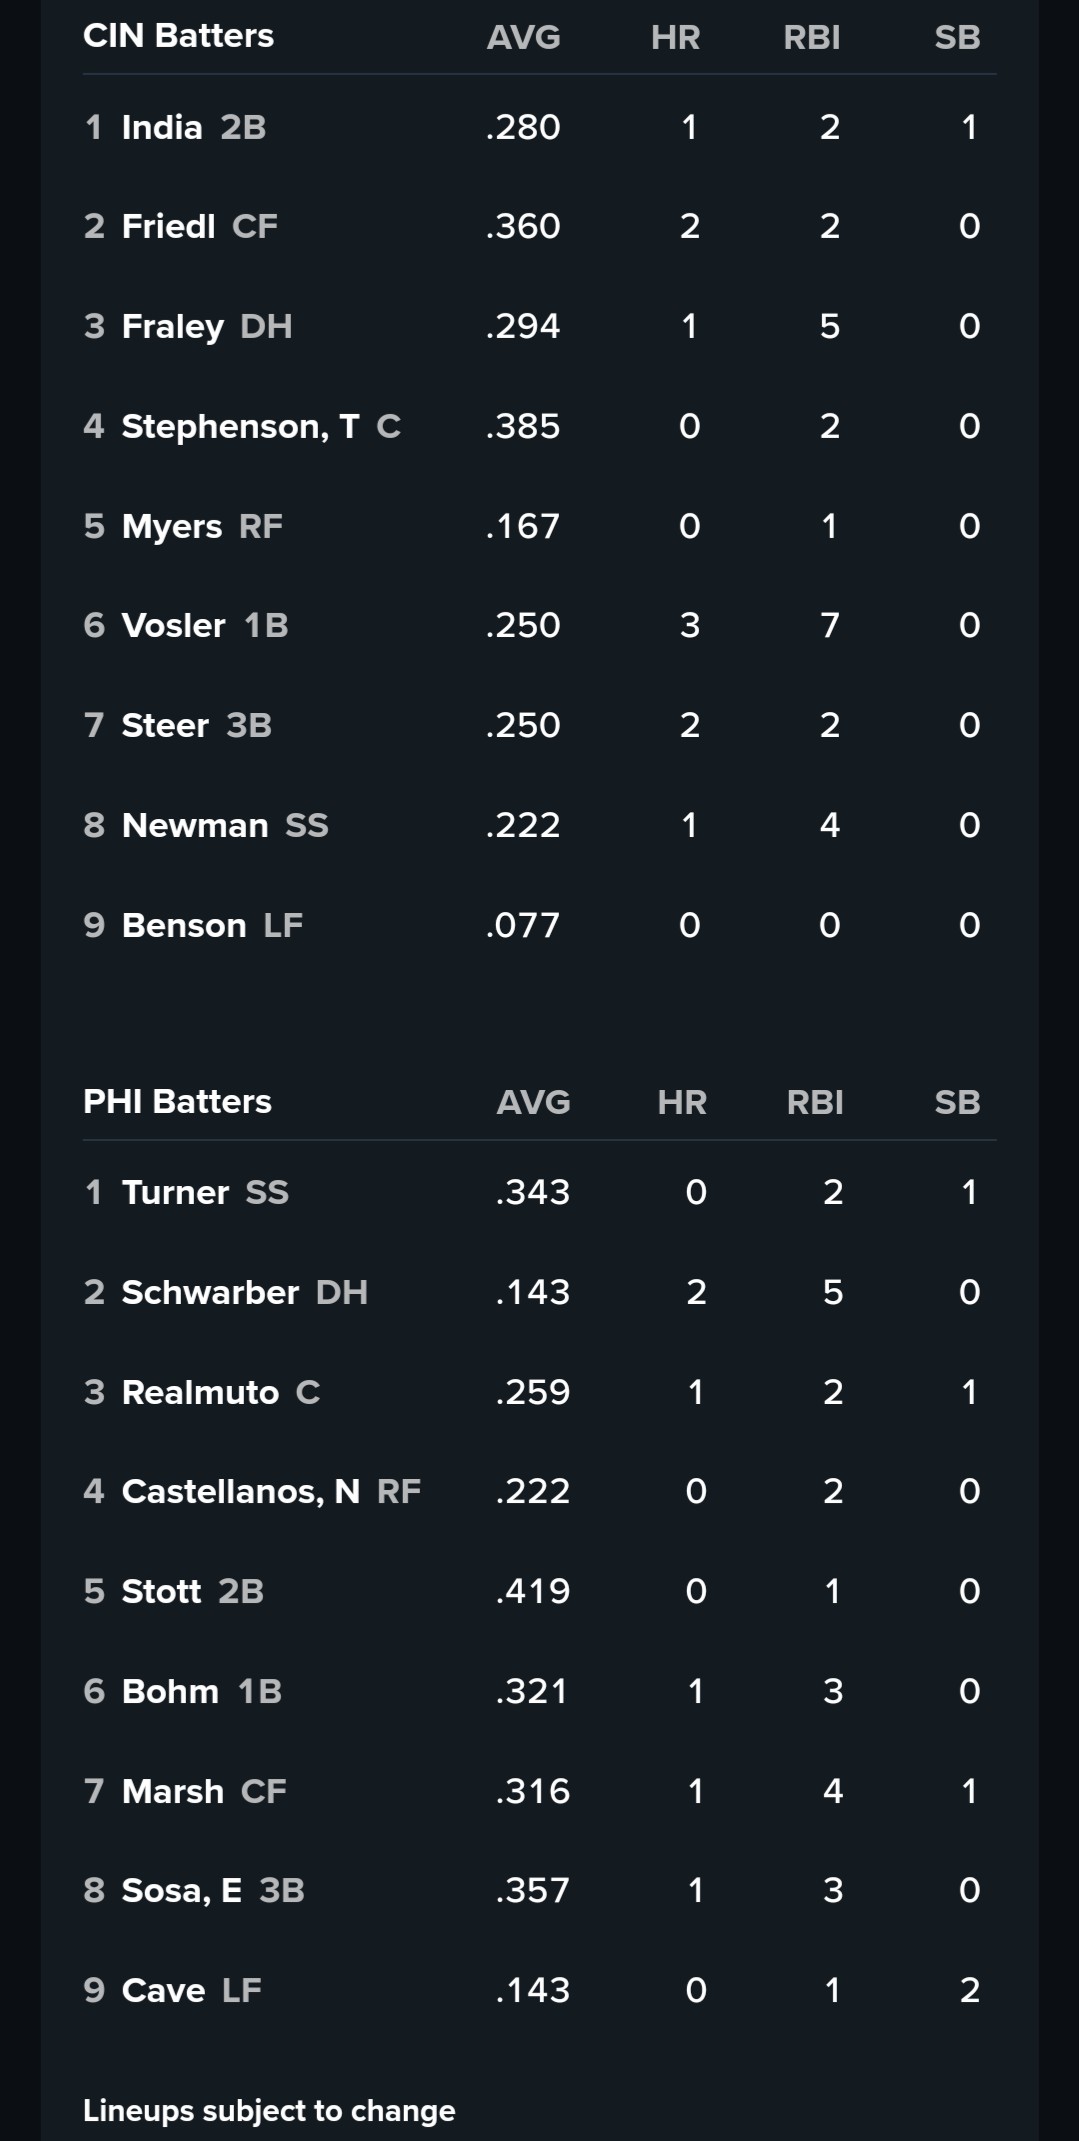Select Benson in the CIN lineup
This screenshot has height=2141, width=1079.
pos(183,926)
